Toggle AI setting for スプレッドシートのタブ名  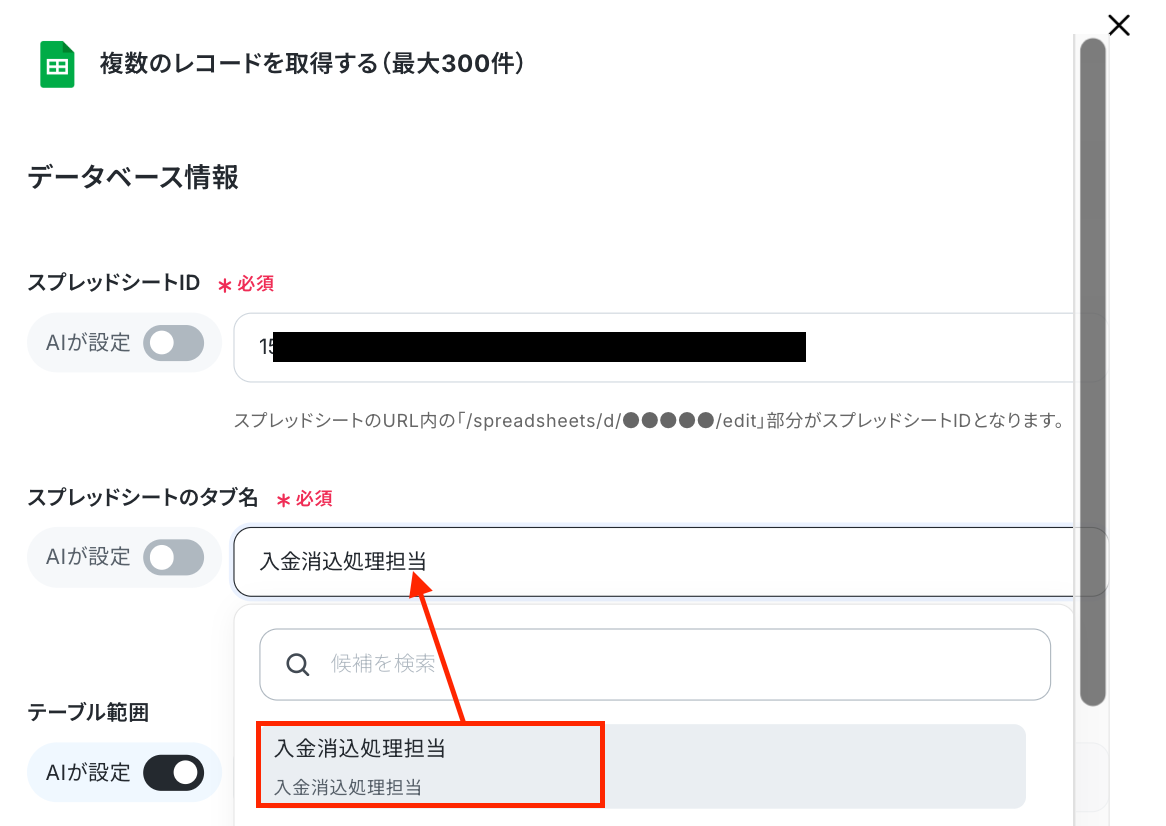[x=174, y=558]
